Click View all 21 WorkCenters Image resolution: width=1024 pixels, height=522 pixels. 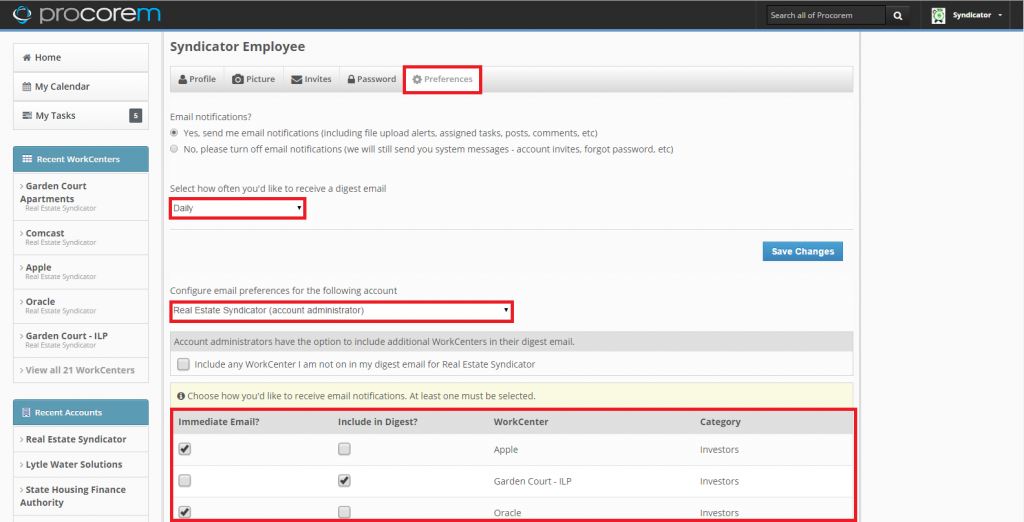pos(81,370)
